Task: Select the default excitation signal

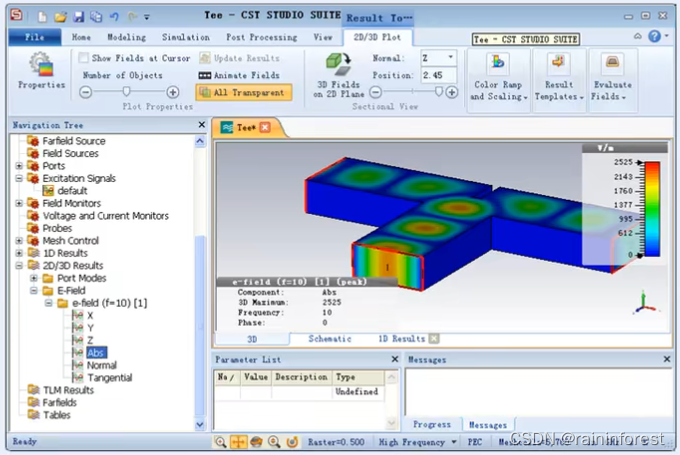Action: pos(72,191)
